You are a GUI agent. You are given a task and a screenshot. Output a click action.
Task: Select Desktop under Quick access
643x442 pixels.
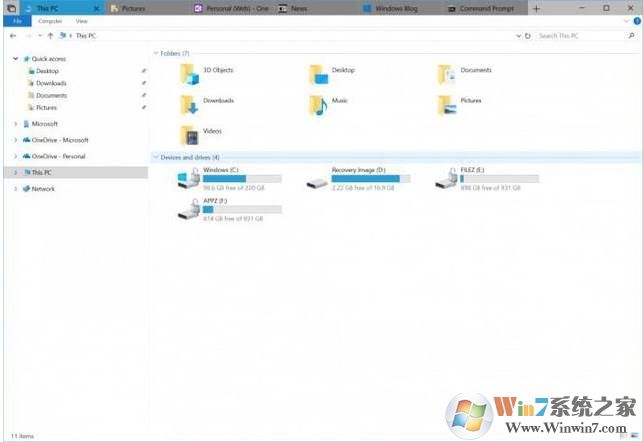pyautogui.click(x=43, y=71)
